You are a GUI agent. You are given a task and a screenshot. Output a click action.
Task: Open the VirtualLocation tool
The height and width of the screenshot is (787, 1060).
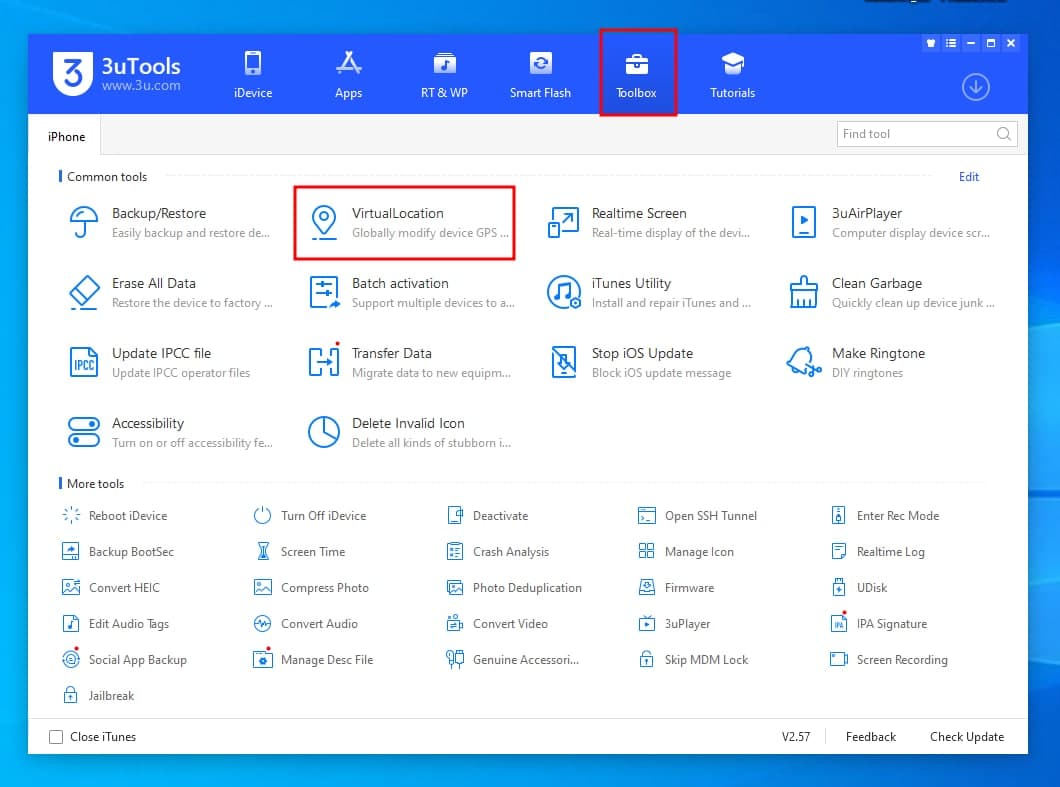pos(404,222)
